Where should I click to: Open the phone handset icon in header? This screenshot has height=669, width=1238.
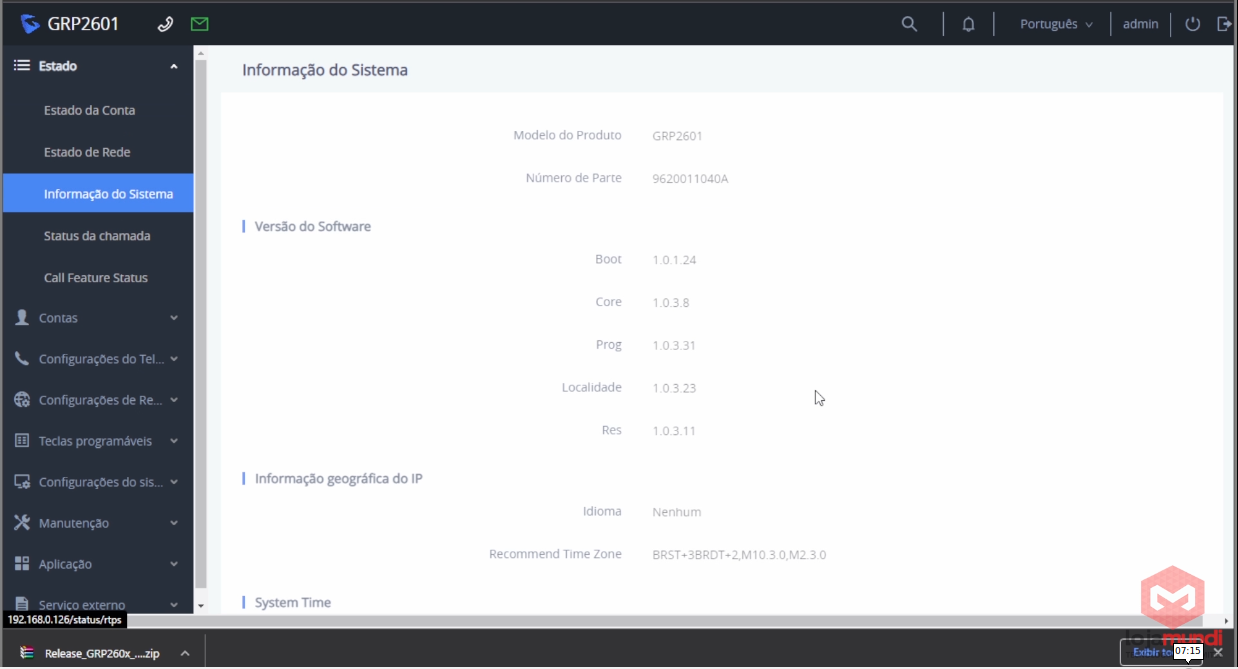[x=166, y=24]
